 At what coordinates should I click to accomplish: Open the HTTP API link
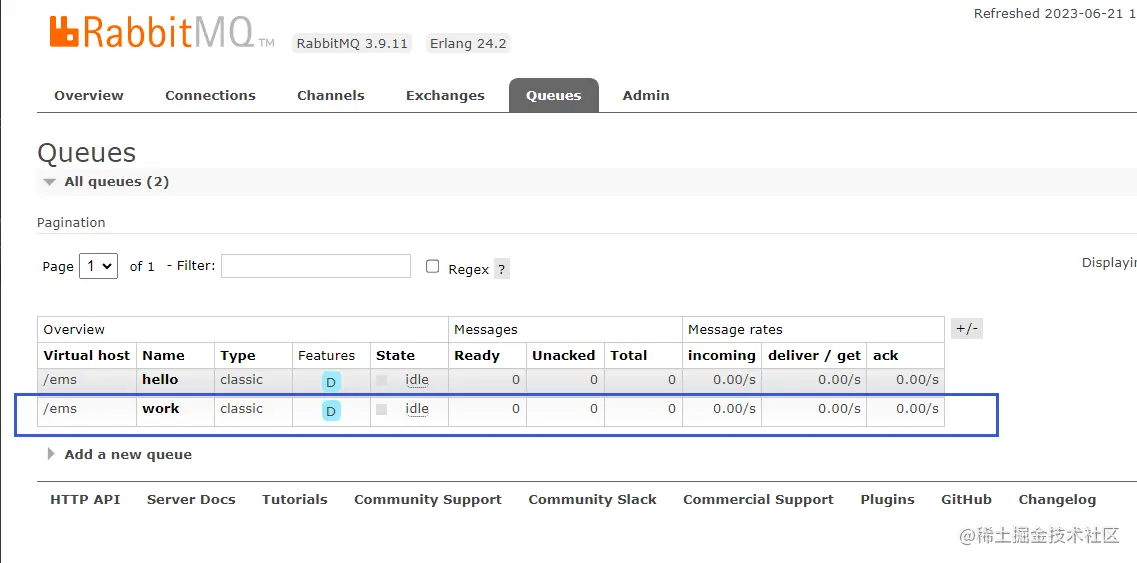[86, 499]
